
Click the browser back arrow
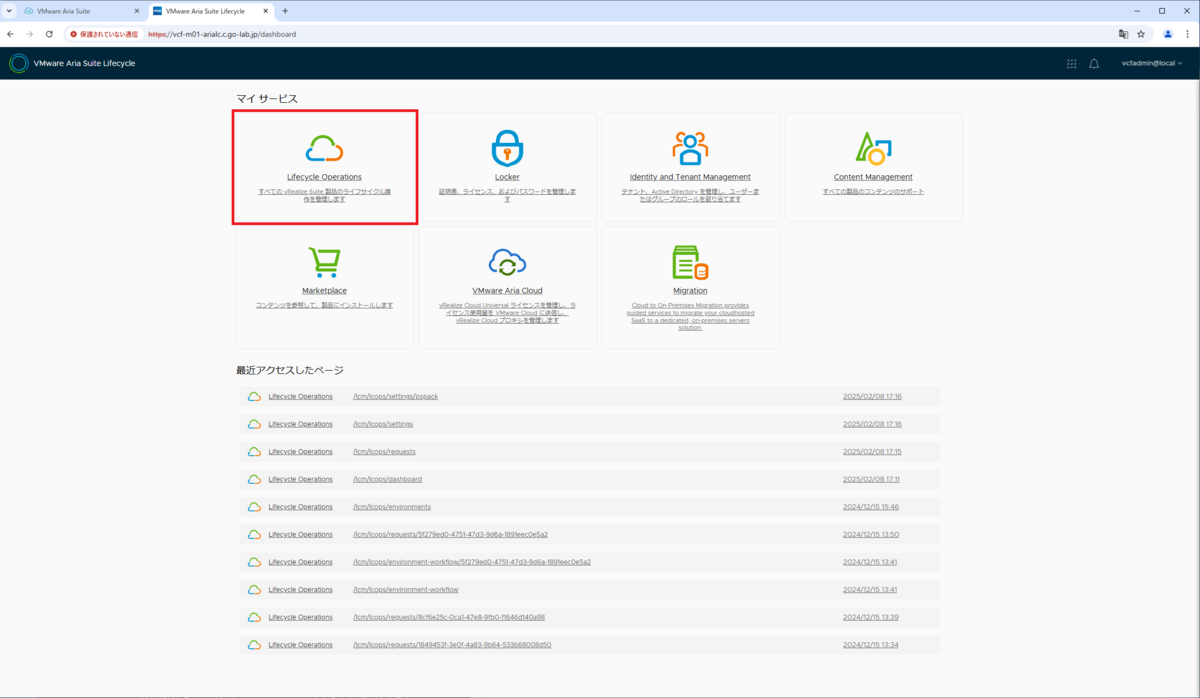[11, 34]
